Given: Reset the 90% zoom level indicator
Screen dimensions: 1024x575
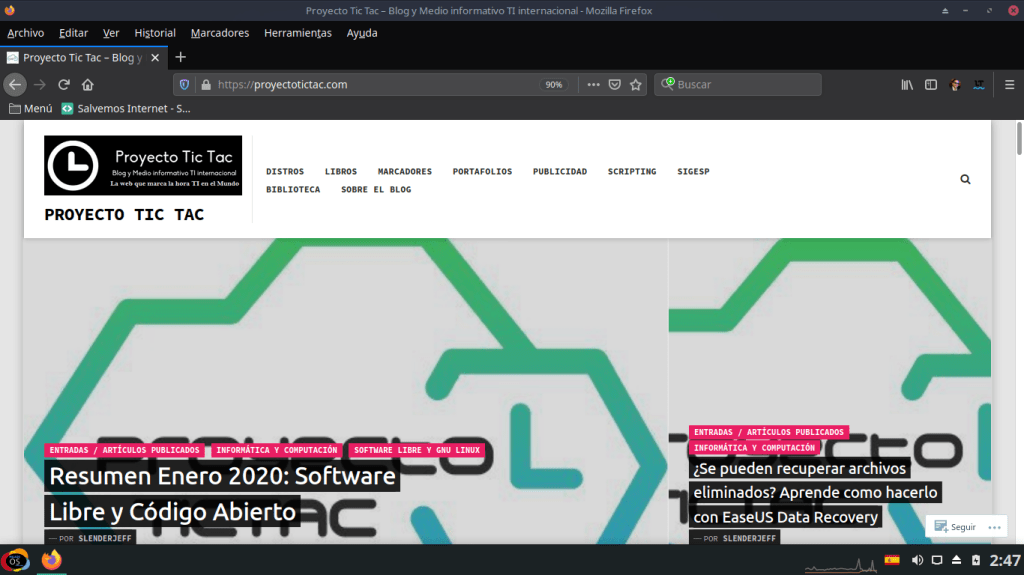Looking at the screenshot, I should click(553, 85).
